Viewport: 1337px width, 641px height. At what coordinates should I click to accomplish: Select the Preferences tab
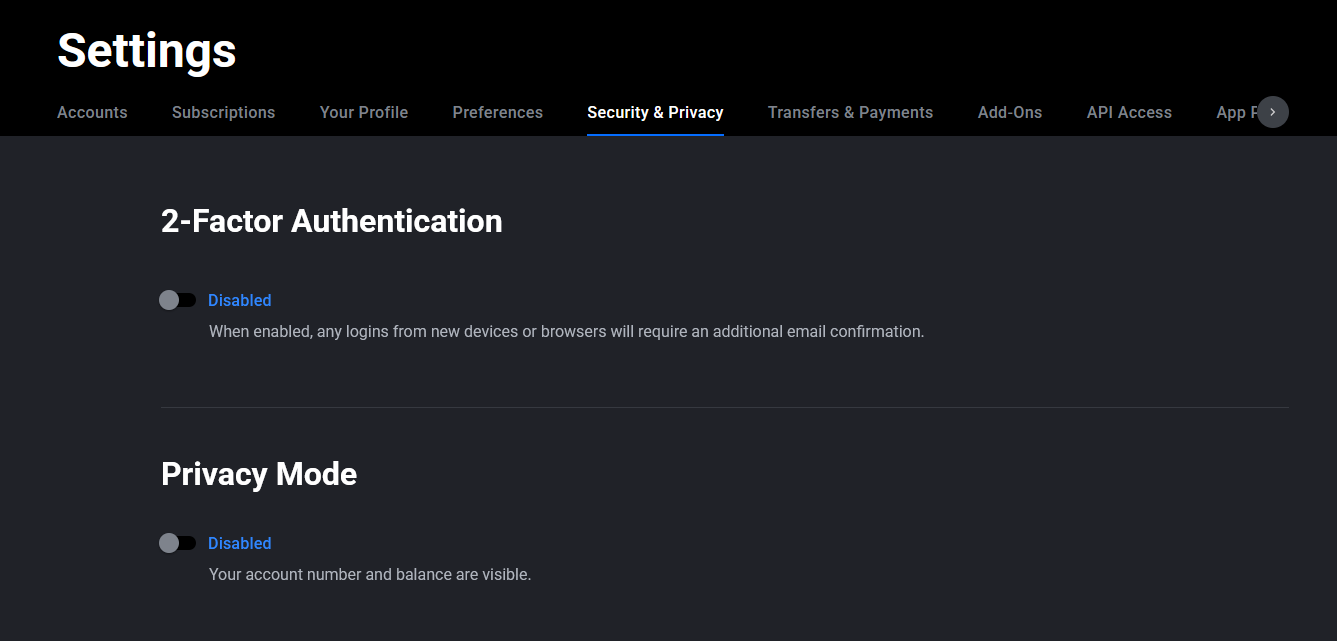coord(498,112)
